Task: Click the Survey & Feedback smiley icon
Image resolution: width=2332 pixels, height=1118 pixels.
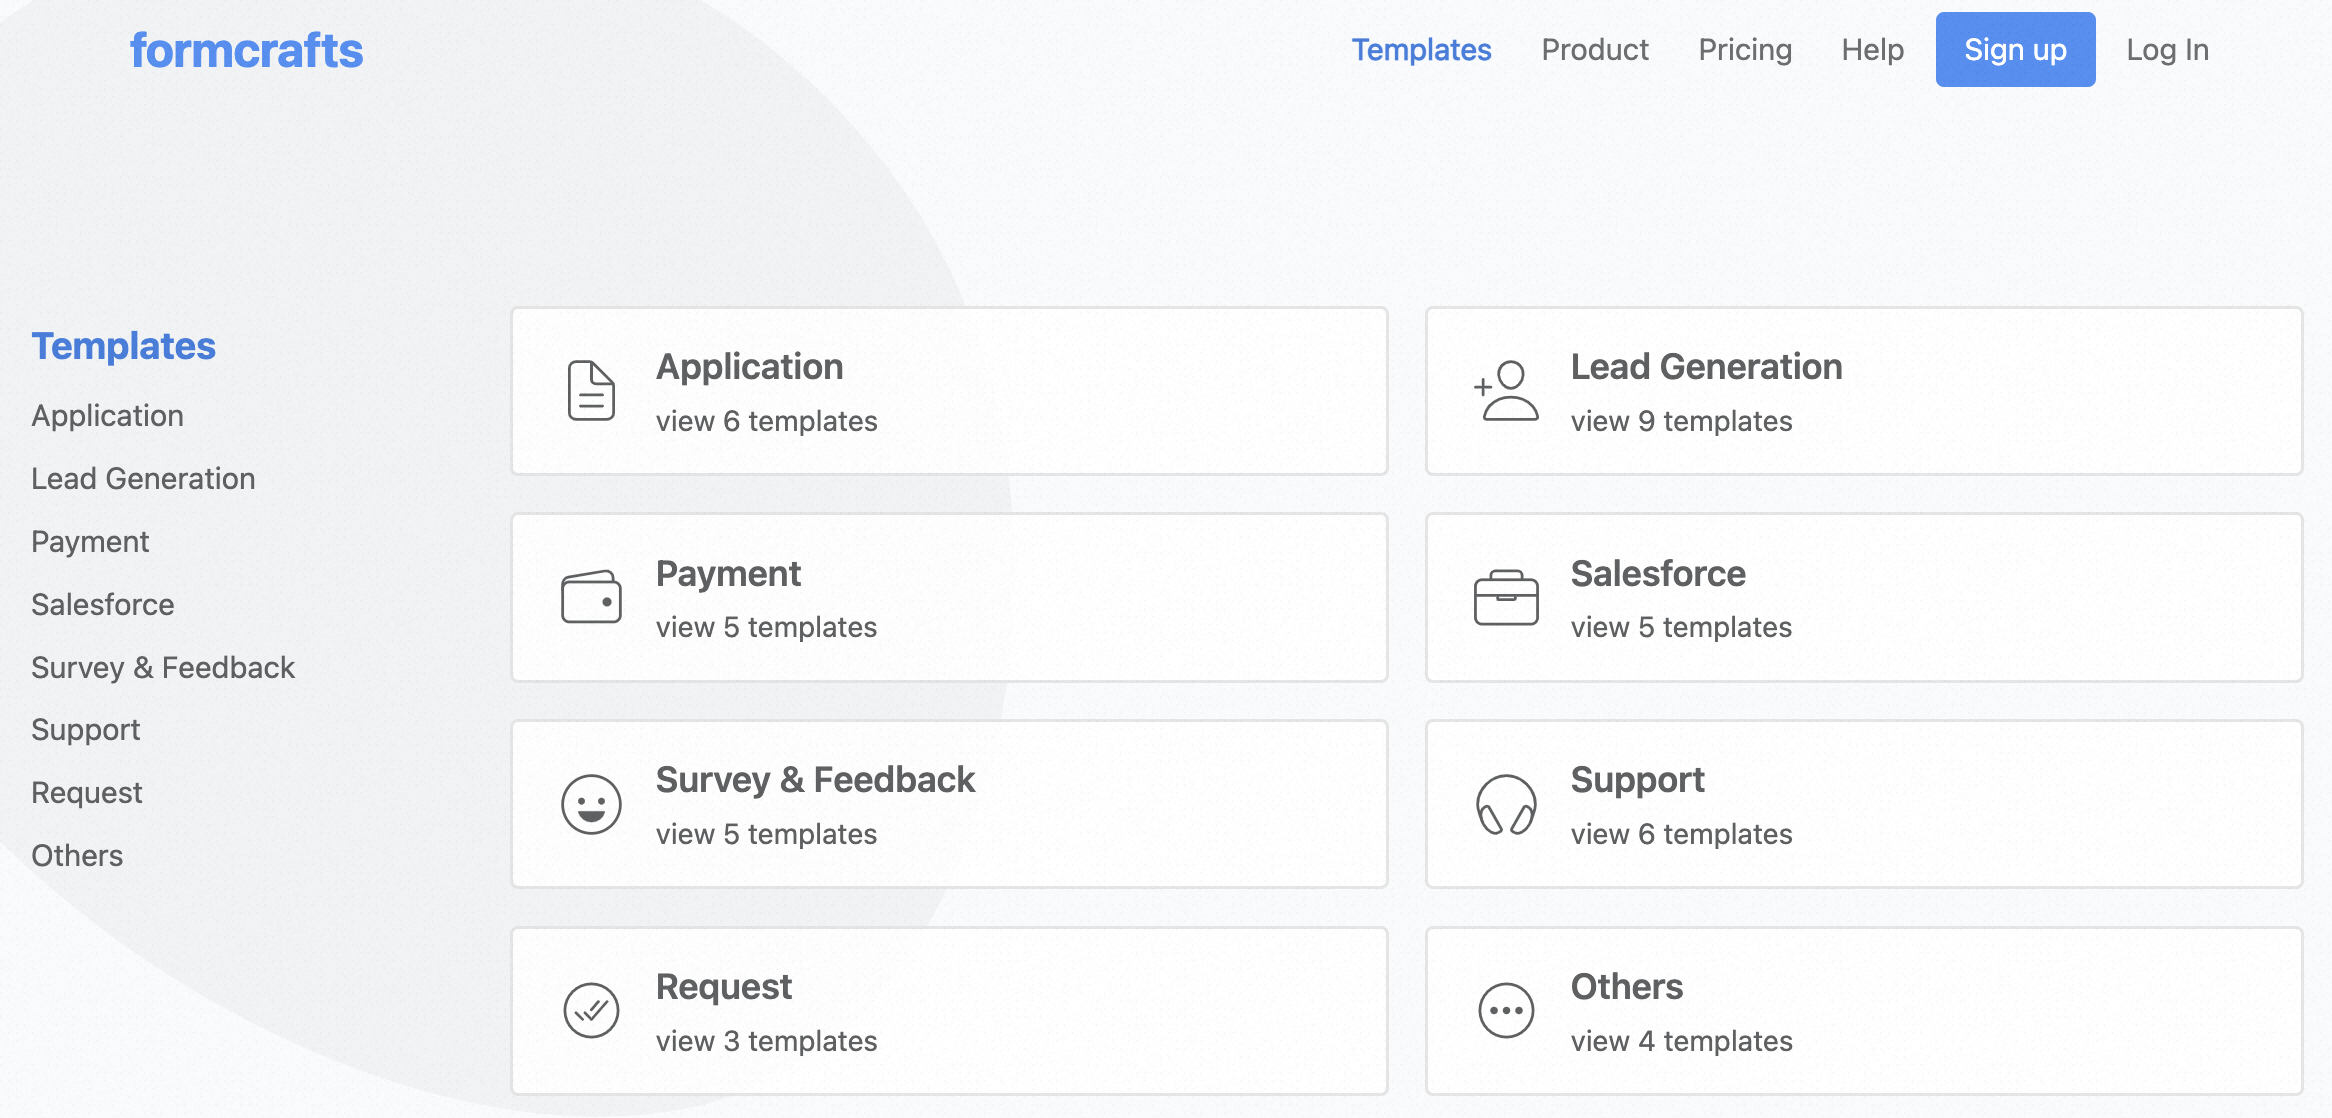Action: point(591,804)
